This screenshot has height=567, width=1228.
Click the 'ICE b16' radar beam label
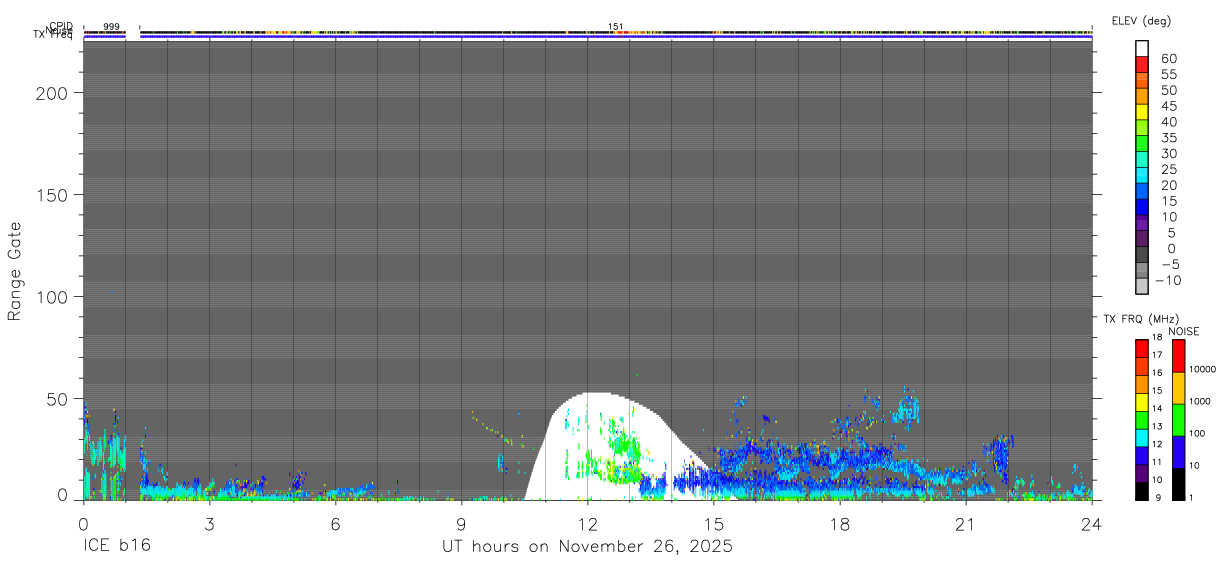tap(117, 547)
